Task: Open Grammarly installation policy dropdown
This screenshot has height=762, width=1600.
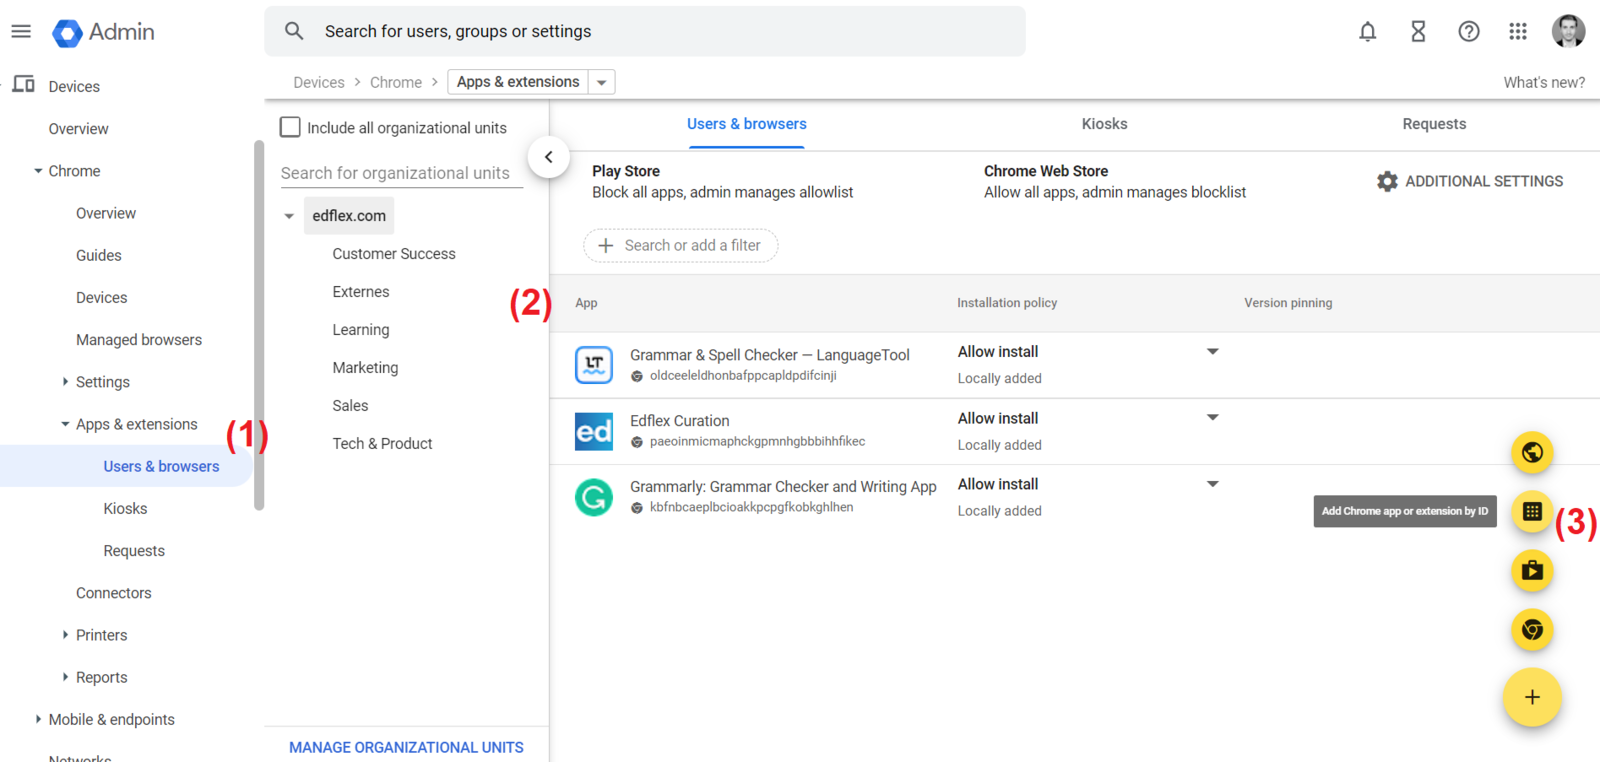Action: 1212,484
